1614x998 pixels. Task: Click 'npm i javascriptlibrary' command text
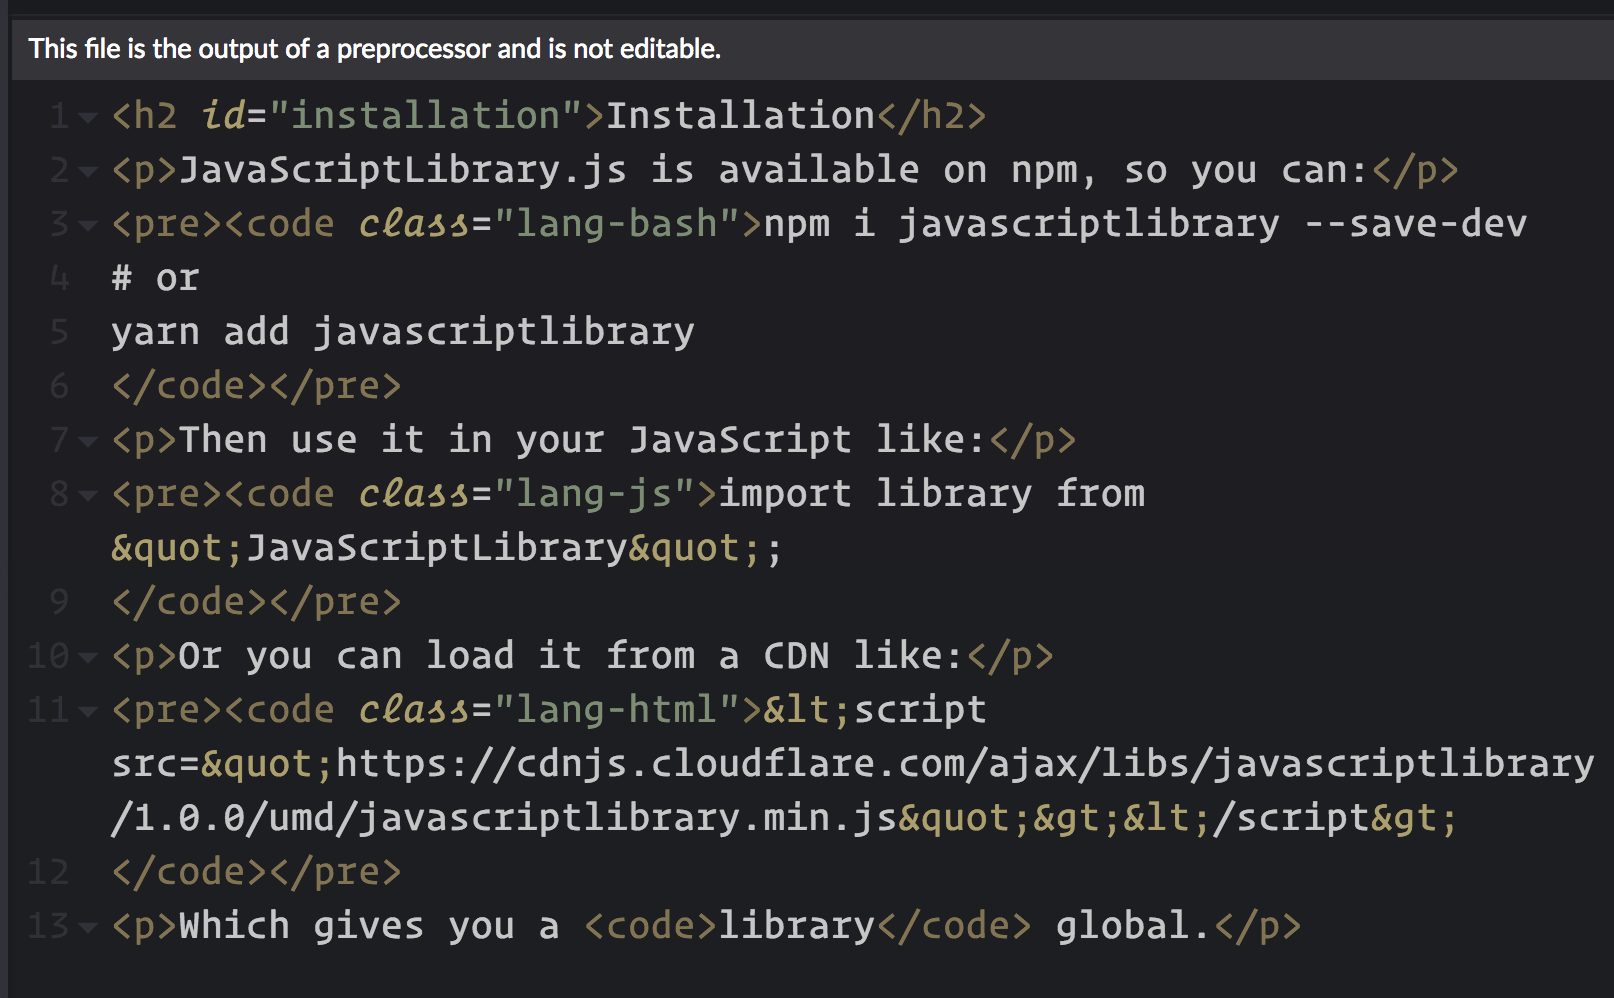1021,224
